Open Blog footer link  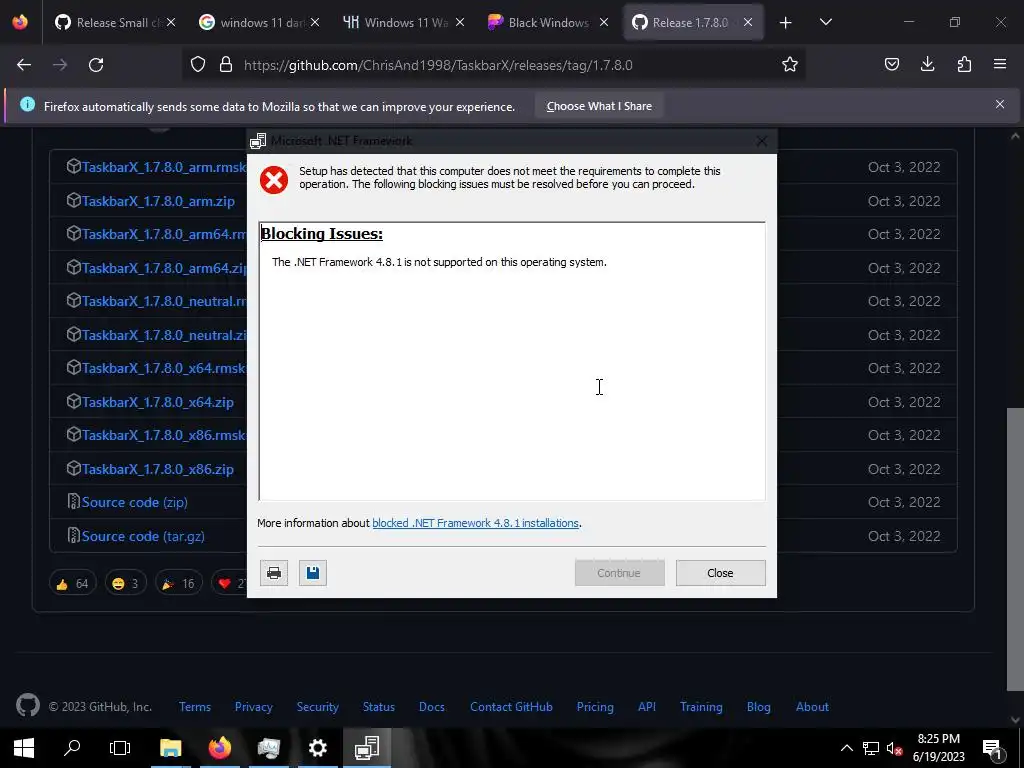(758, 707)
